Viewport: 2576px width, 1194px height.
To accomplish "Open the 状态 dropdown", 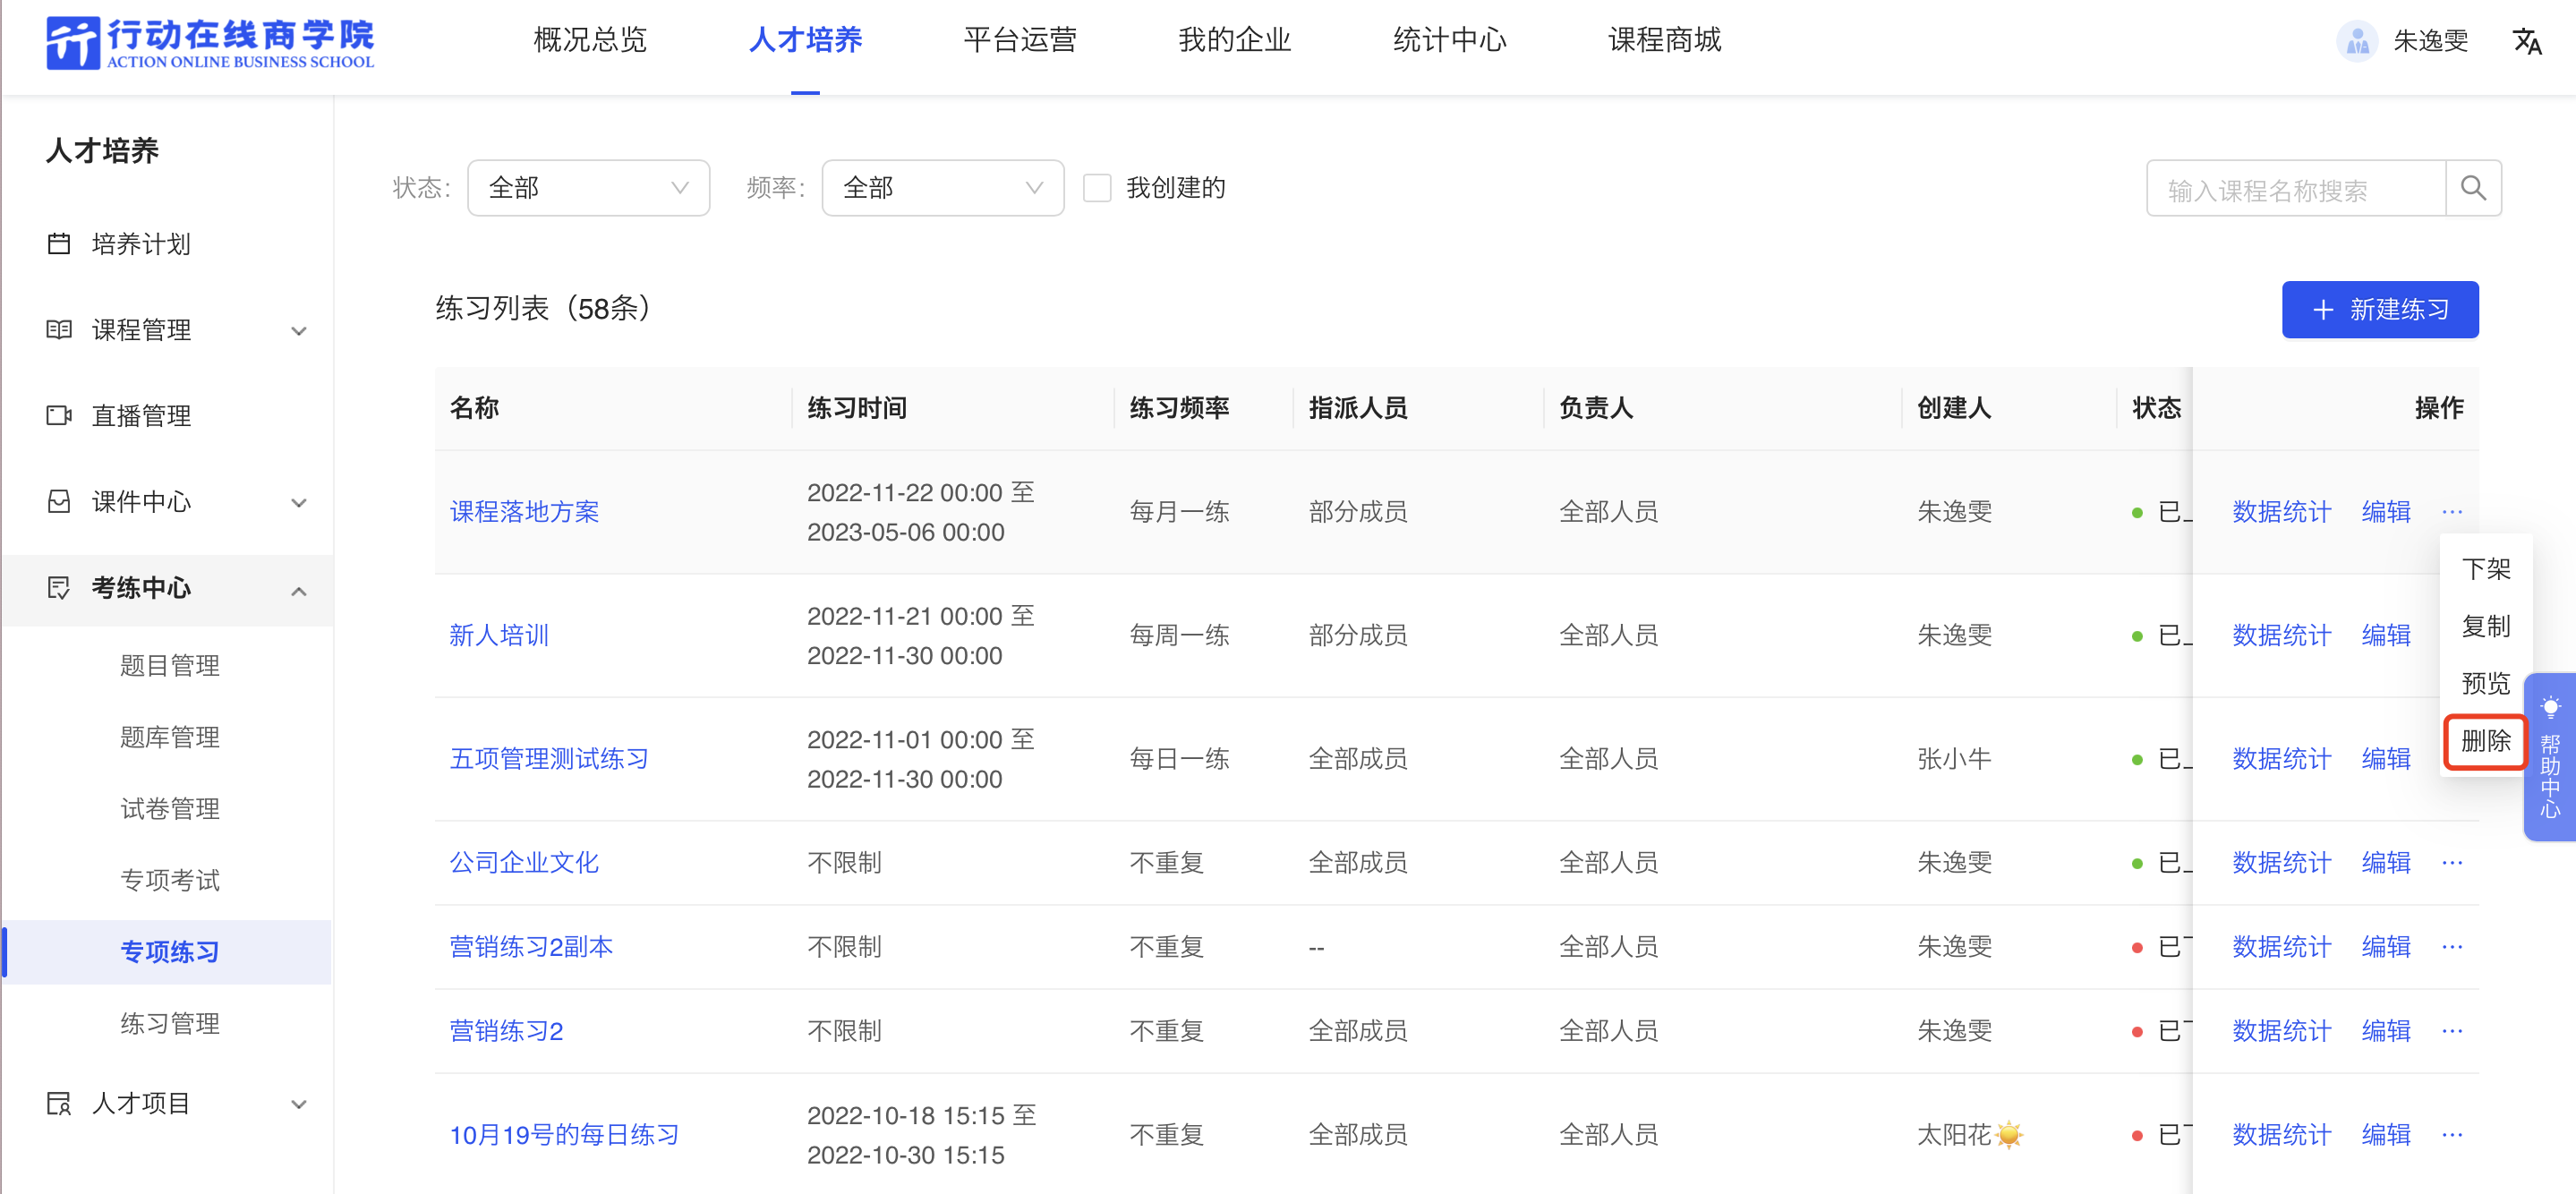I will point(588,188).
